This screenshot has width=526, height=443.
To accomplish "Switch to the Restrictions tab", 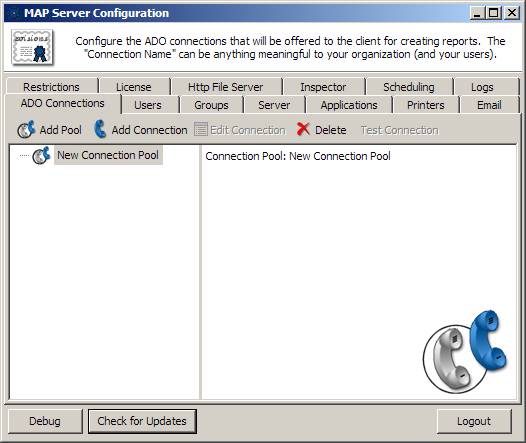I will point(52,87).
